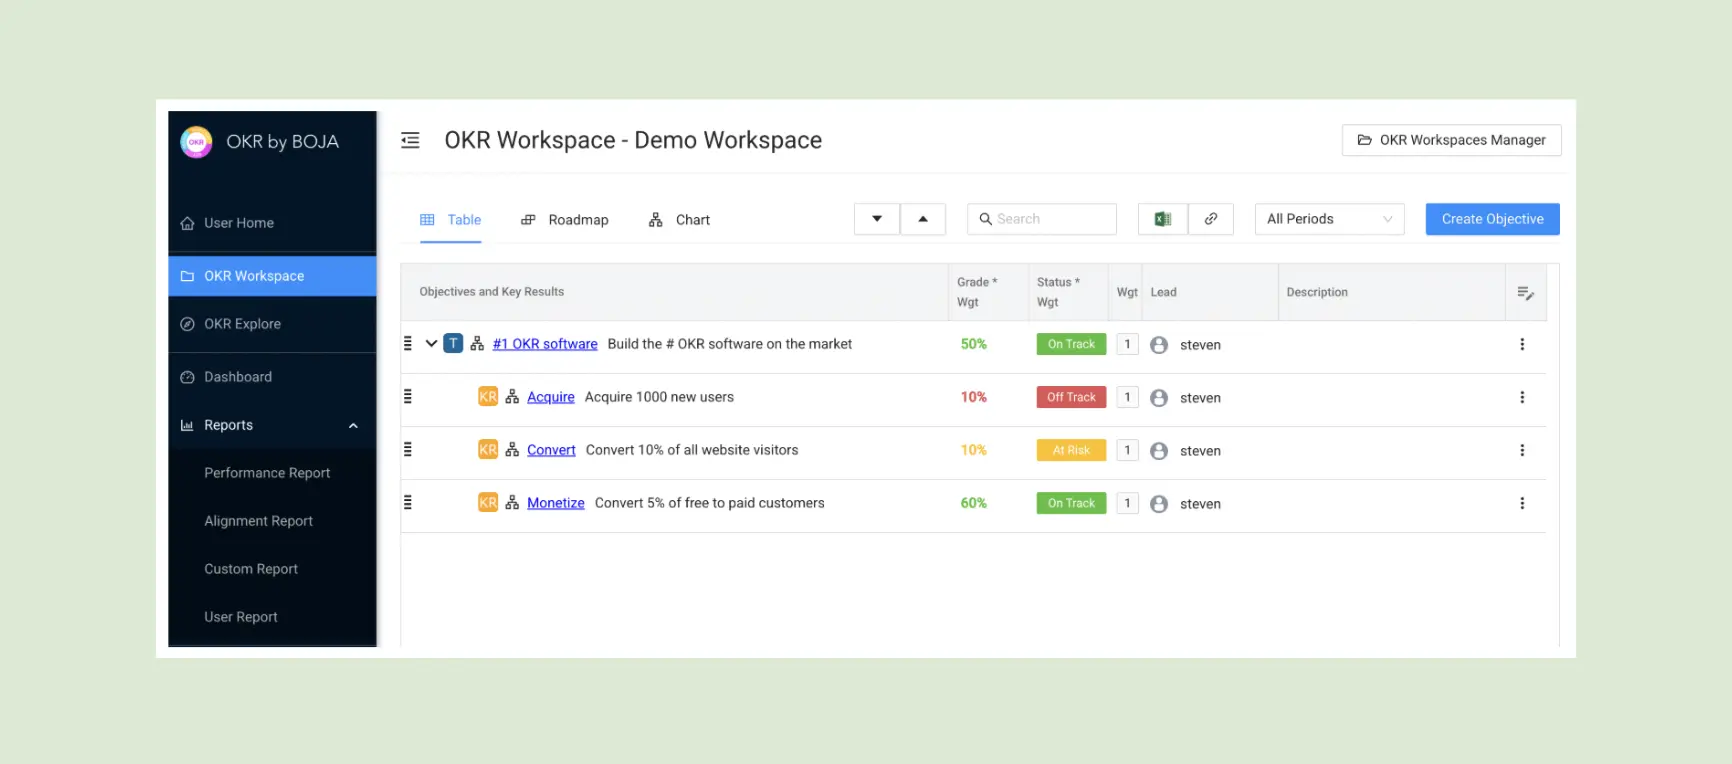Click user avatar on Acquire row
Image resolution: width=1732 pixels, height=764 pixels.
pos(1159,398)
